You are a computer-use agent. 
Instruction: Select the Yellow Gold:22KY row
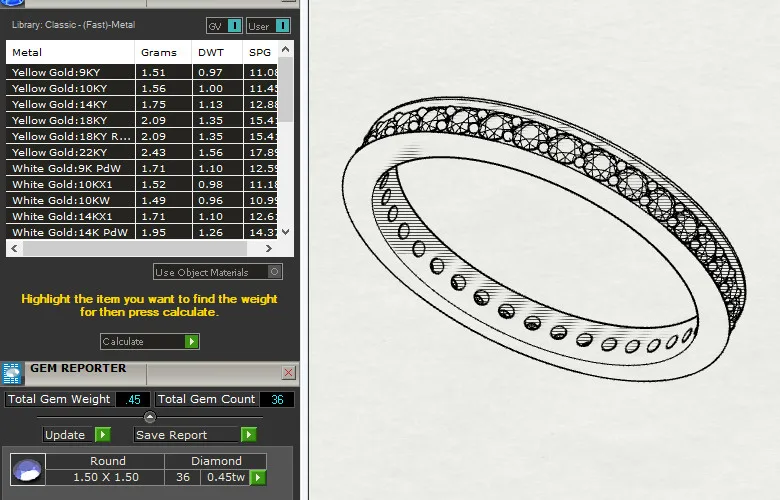tap(141, 152)
